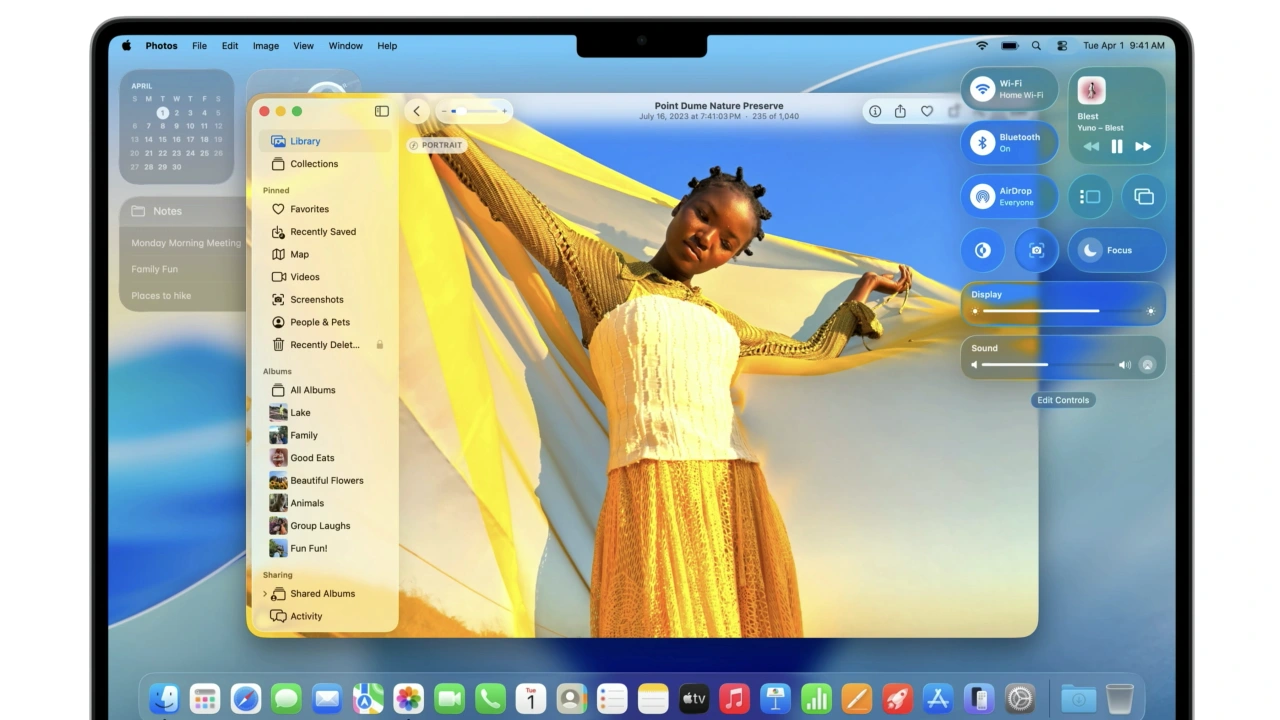Adjust the Display brightness slider
This screenshot has width=1280, height=720.
tap(1062, 311)
